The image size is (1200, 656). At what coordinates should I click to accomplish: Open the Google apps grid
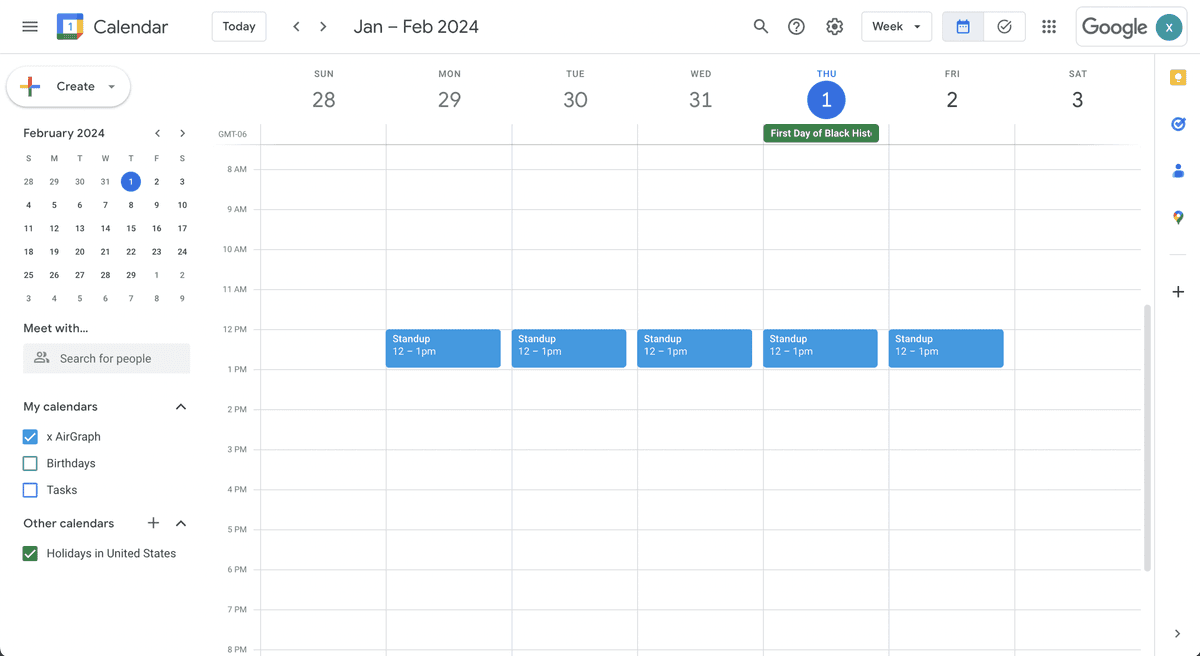[x=1049, y=27]
